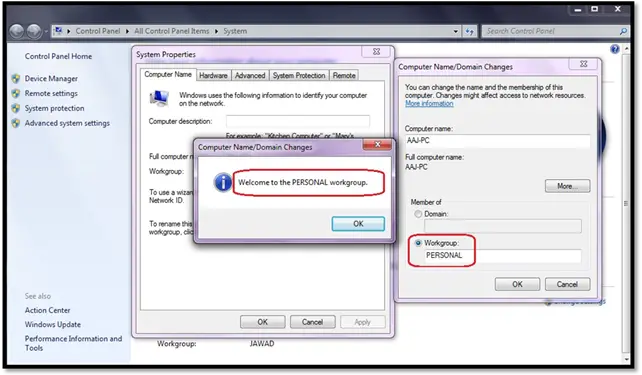Click the blue Help question mark icon

coord(615,49)
